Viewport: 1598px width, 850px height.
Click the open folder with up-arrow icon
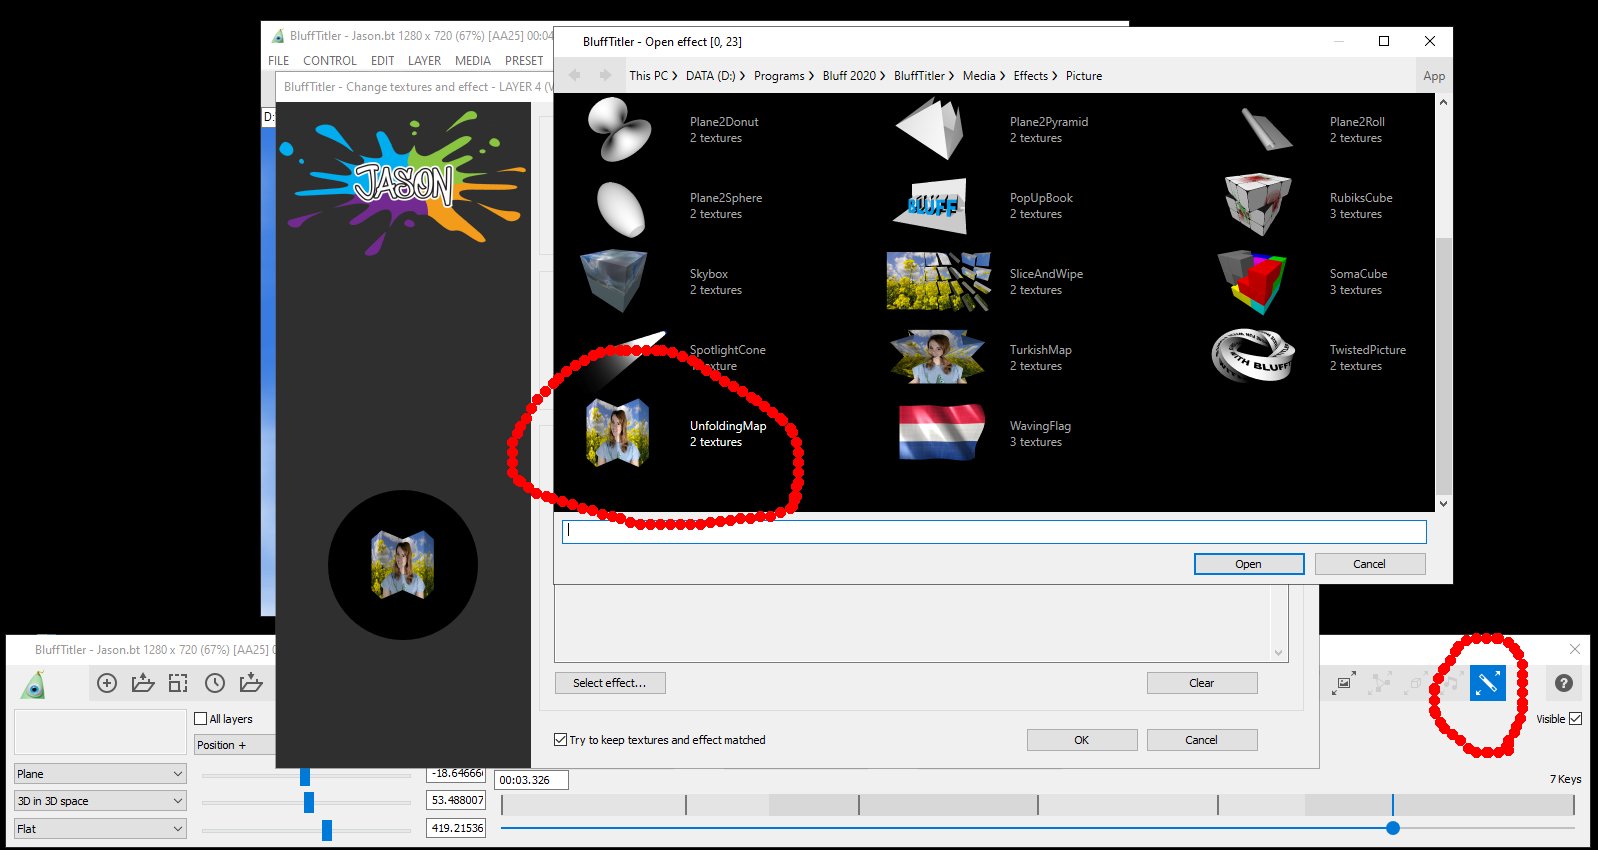coord(143,683)
